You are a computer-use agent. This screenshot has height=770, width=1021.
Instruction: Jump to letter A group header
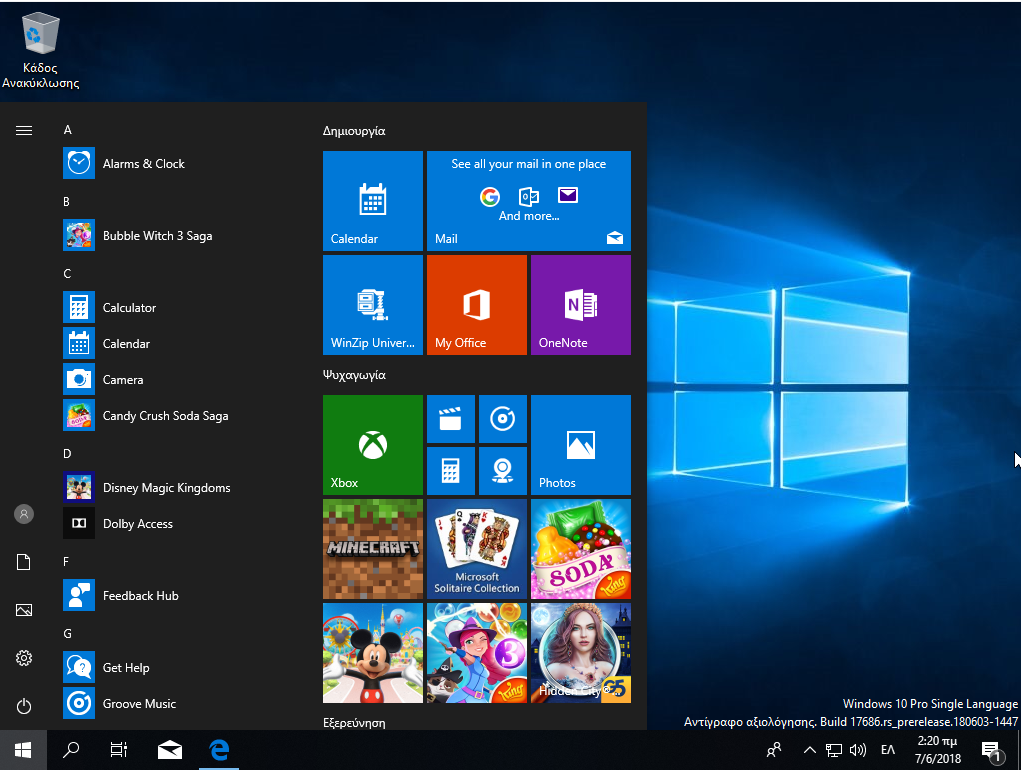[67, 130]
